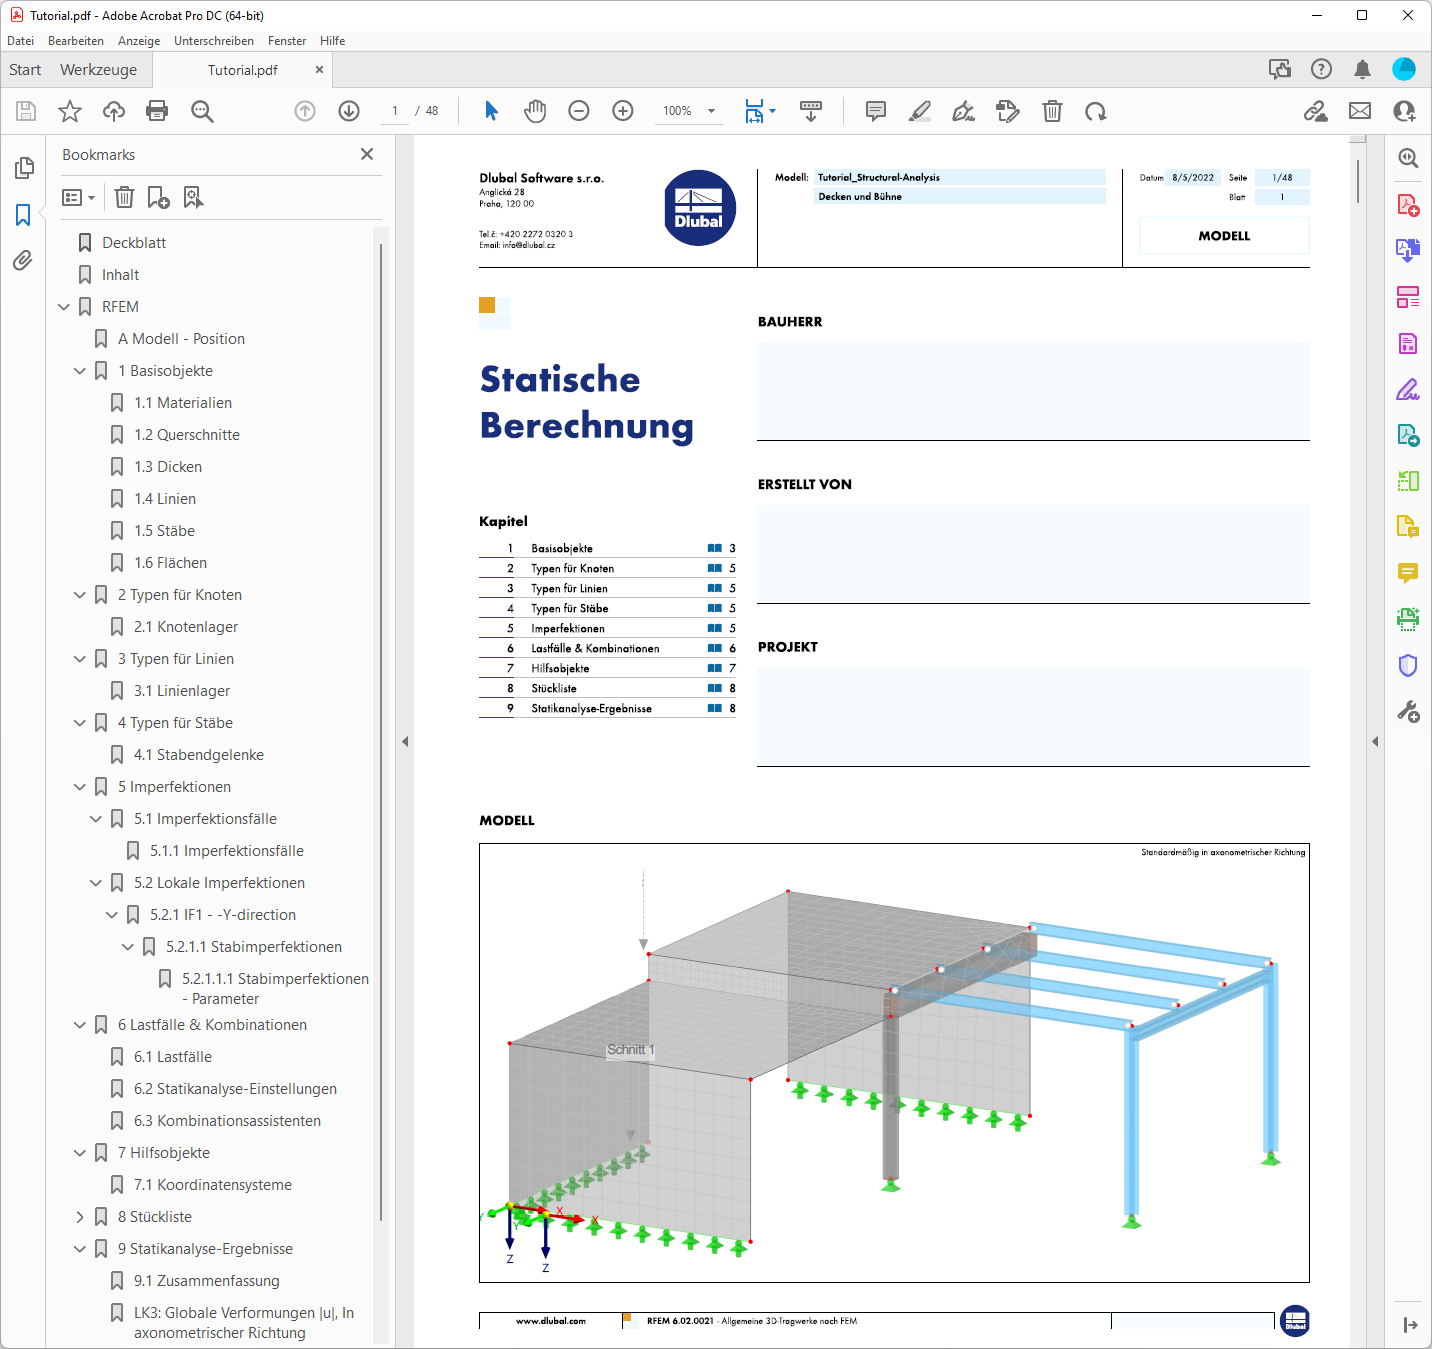Add a new bookmark
Screen dimensions: 1432x1349
158,197
